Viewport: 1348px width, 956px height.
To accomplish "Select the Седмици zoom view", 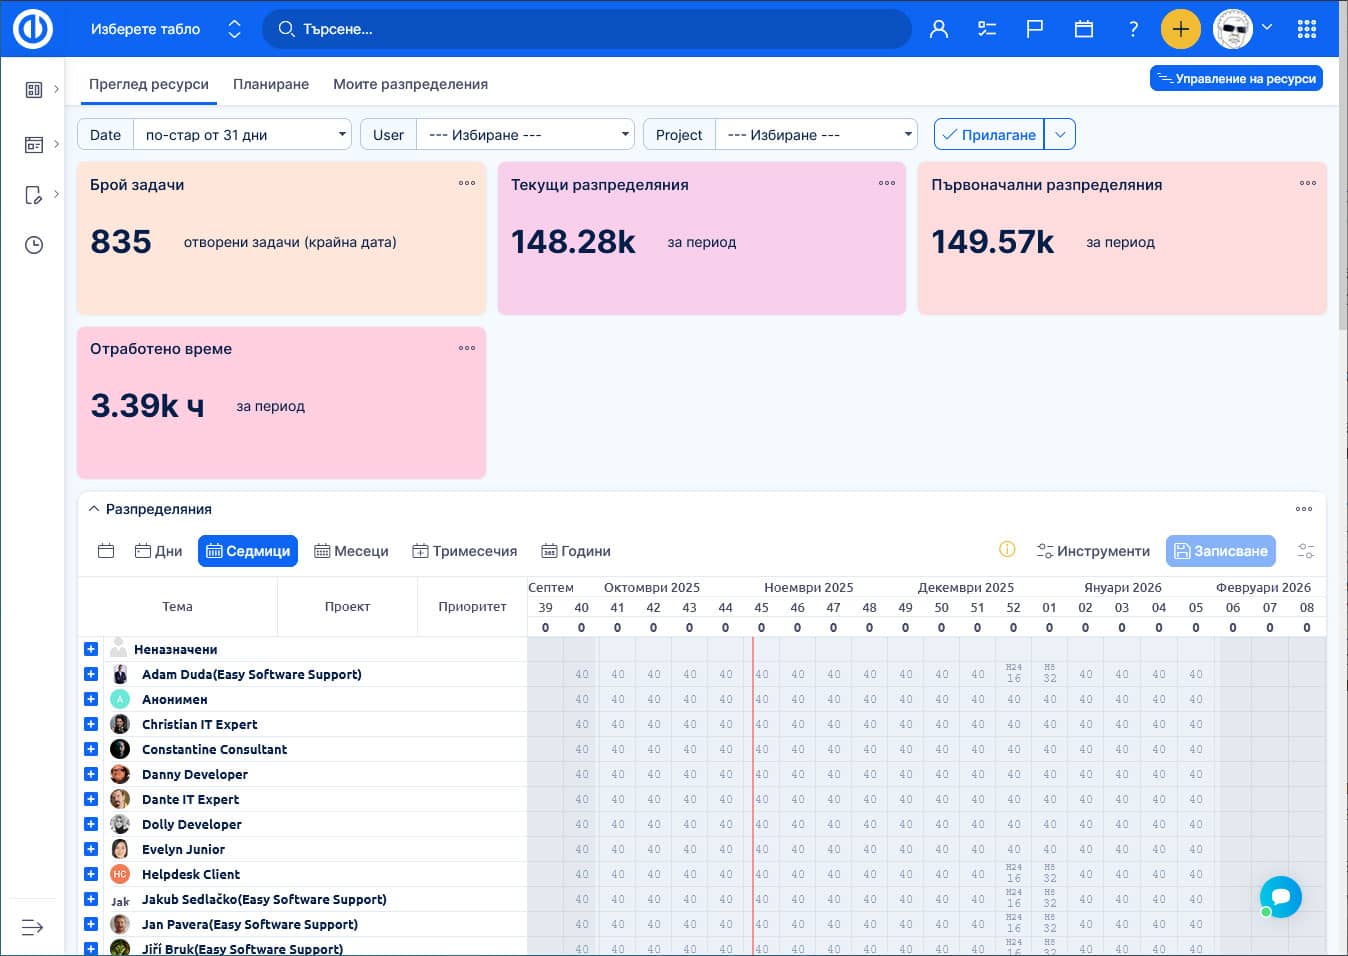I will pos(248,551).
